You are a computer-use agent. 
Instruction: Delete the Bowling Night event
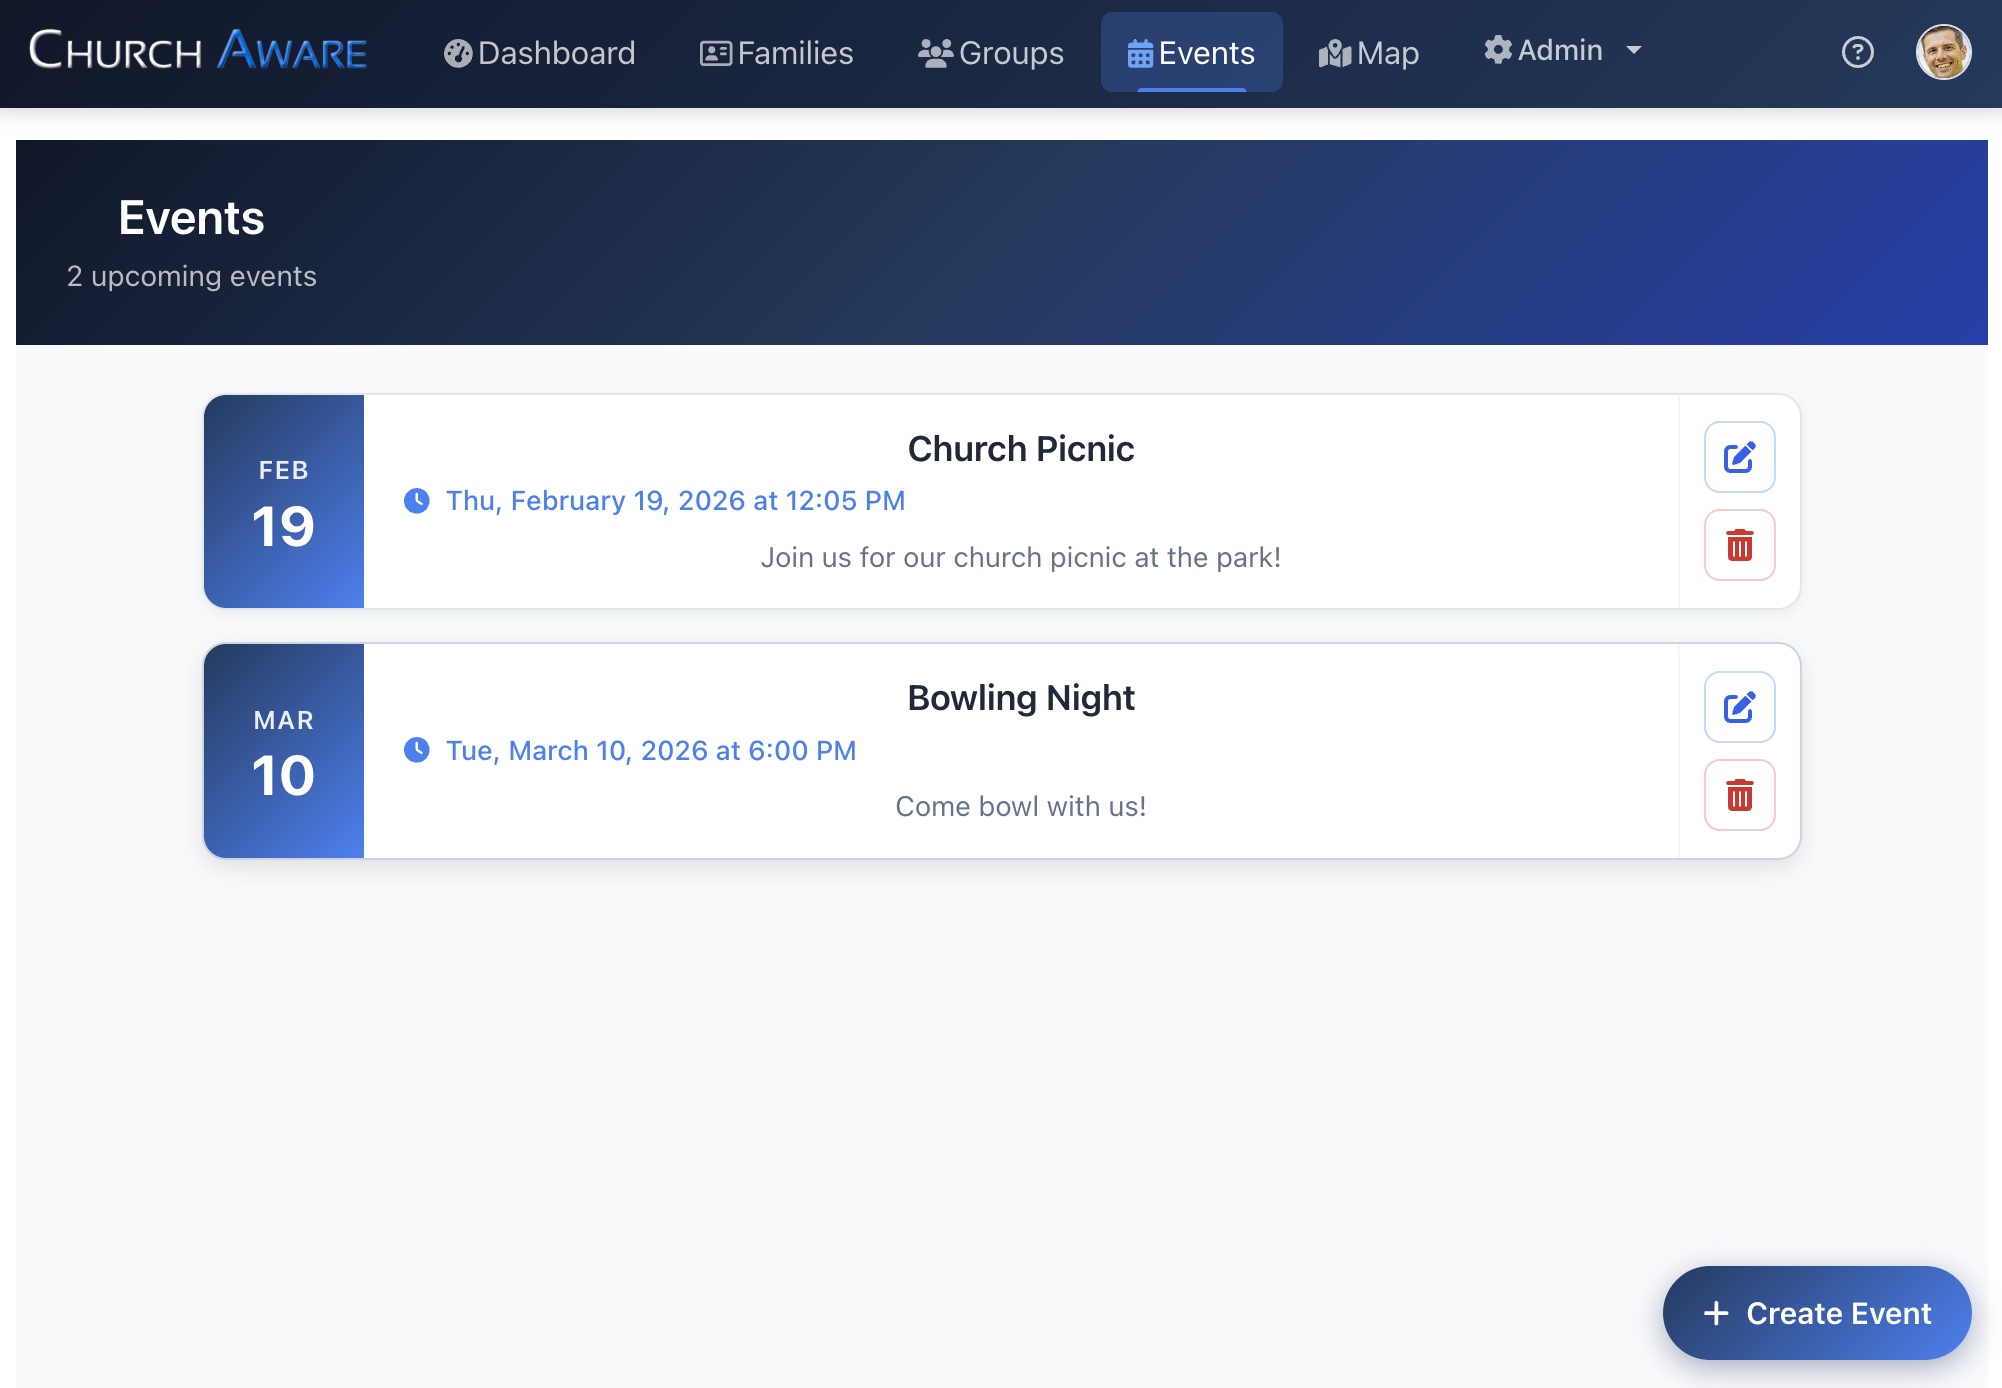point(1739,795)
